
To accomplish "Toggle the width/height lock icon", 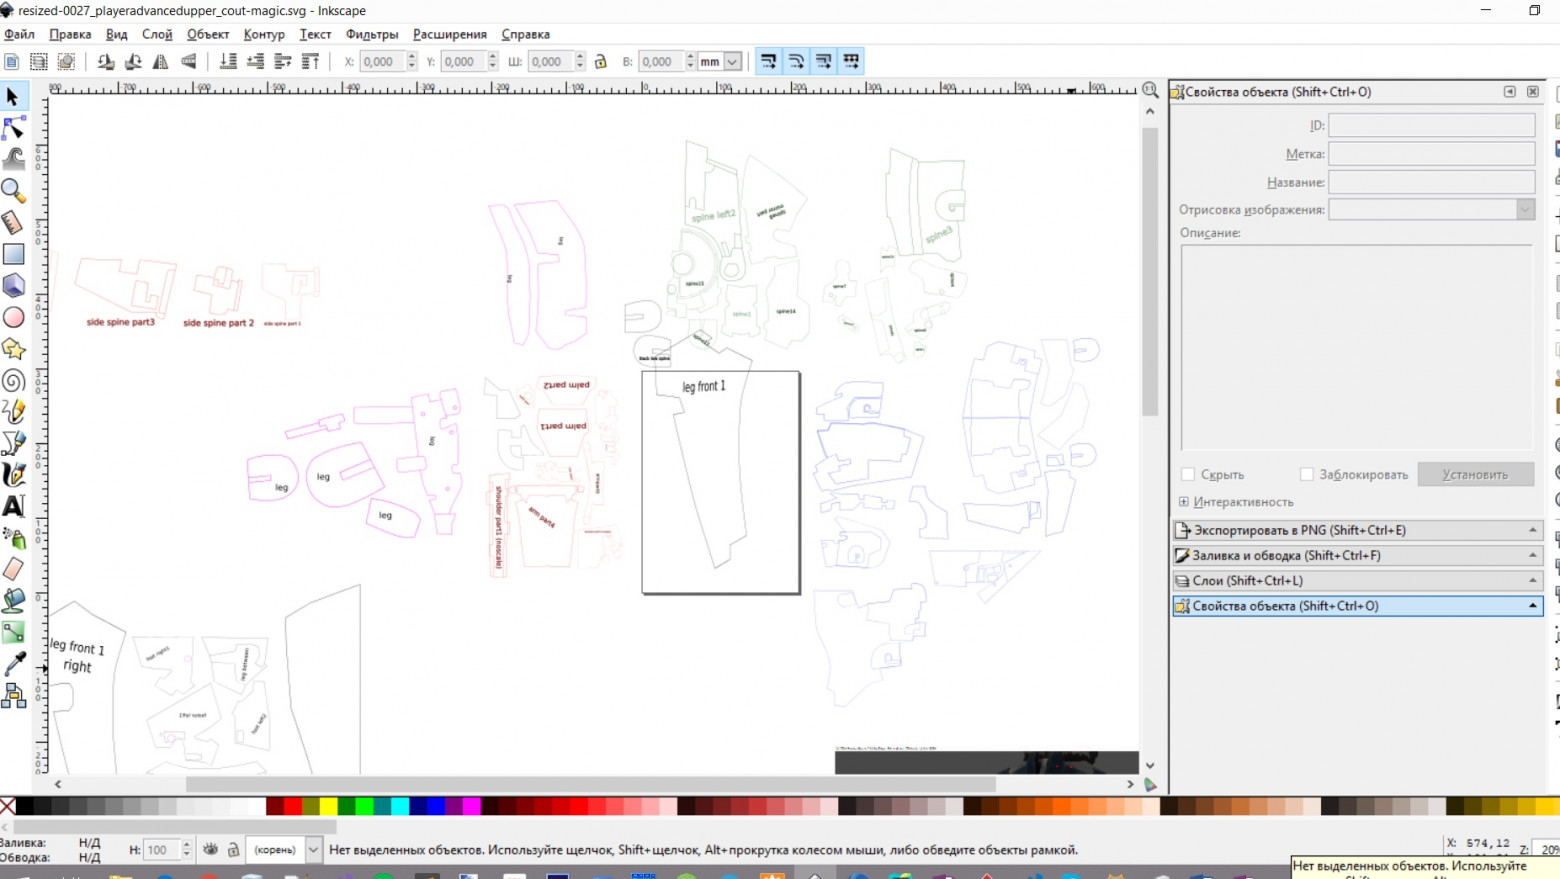I will tap(601, 62).
